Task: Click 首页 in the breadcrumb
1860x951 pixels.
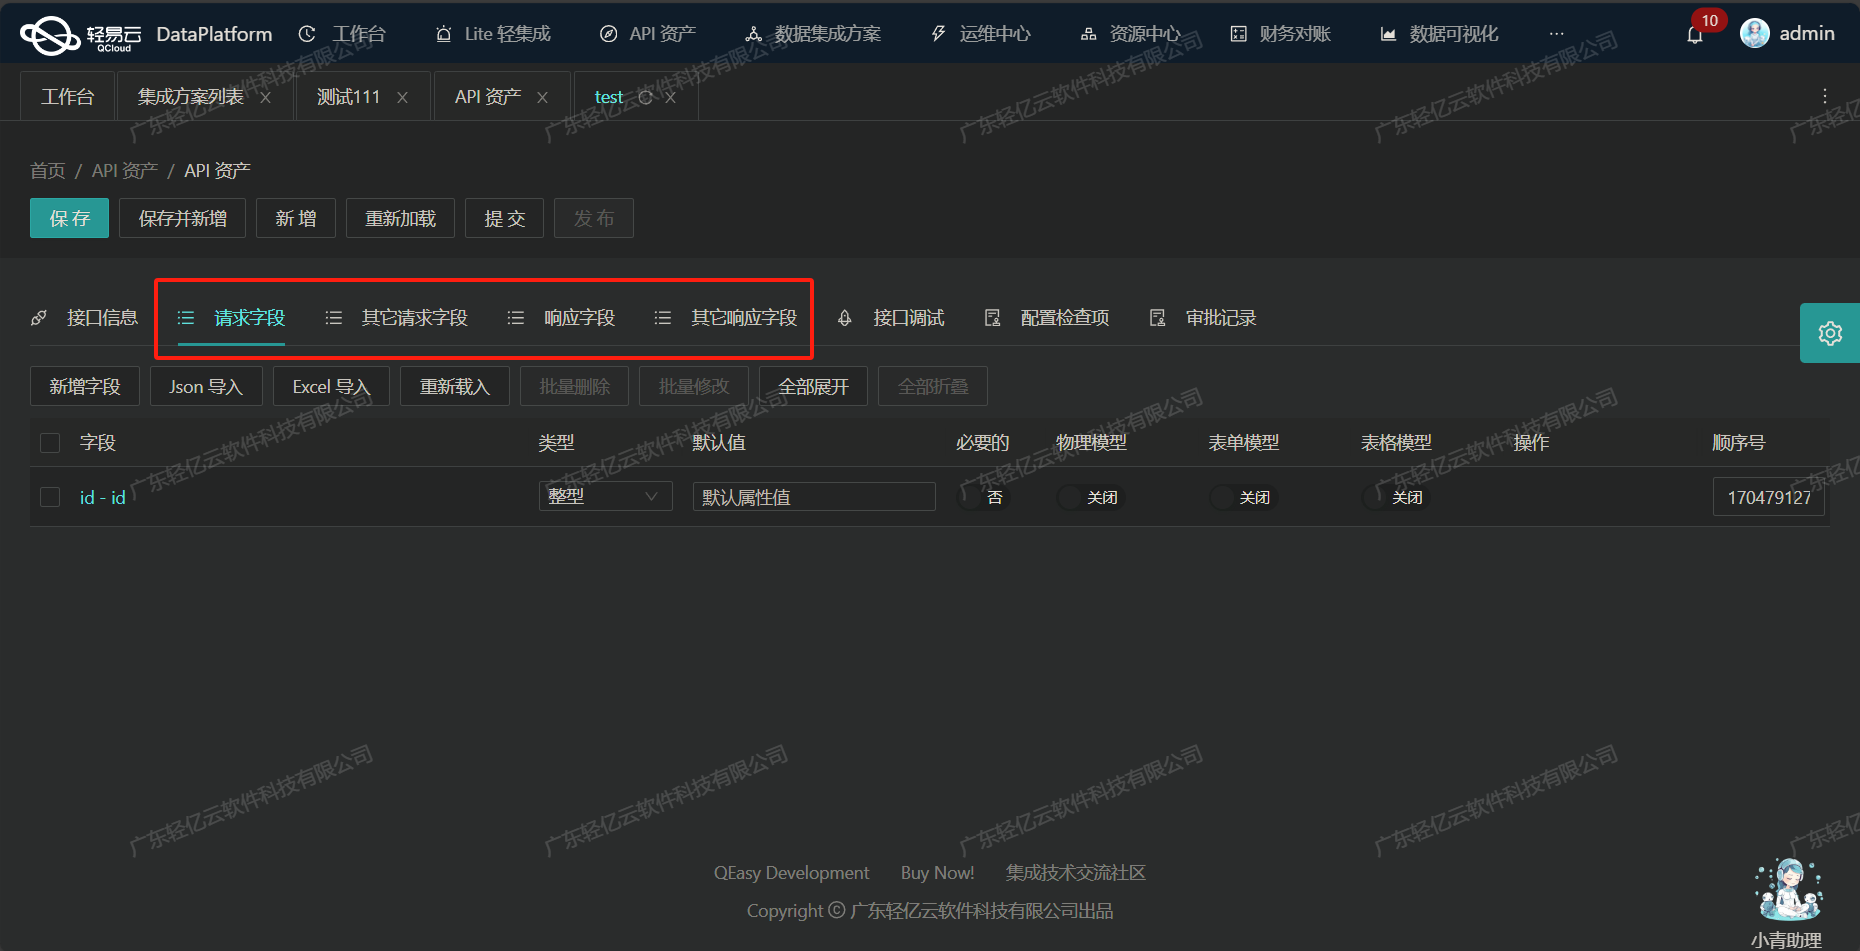Action: (47, 171)
